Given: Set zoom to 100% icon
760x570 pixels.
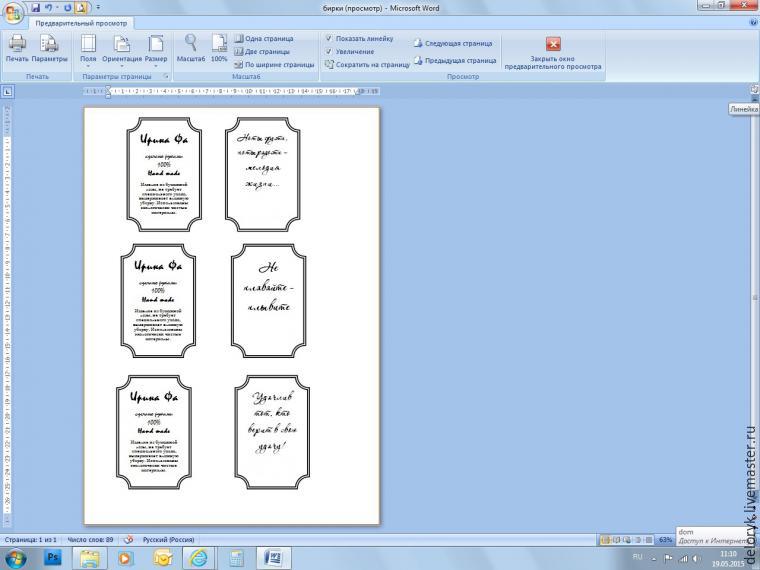Looking at the screenshot, I should click(219, 47).
